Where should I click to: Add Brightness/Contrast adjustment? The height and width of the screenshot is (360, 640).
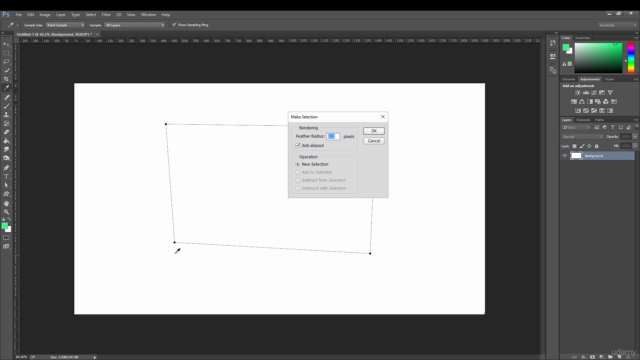[x=578, y=93]
